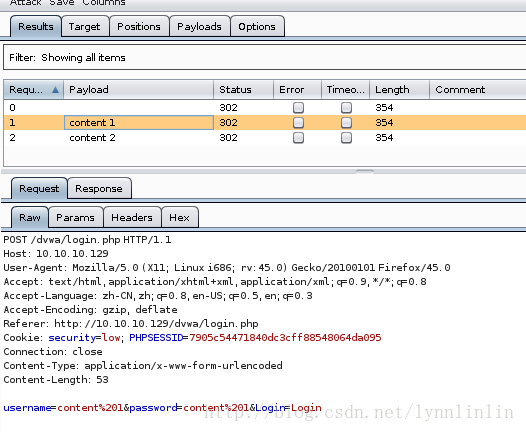Image resolution: width=526 pixels, height=432 pixels.
Task: Toggle Timeout checkbox for request 1
Action: (346, 123)
